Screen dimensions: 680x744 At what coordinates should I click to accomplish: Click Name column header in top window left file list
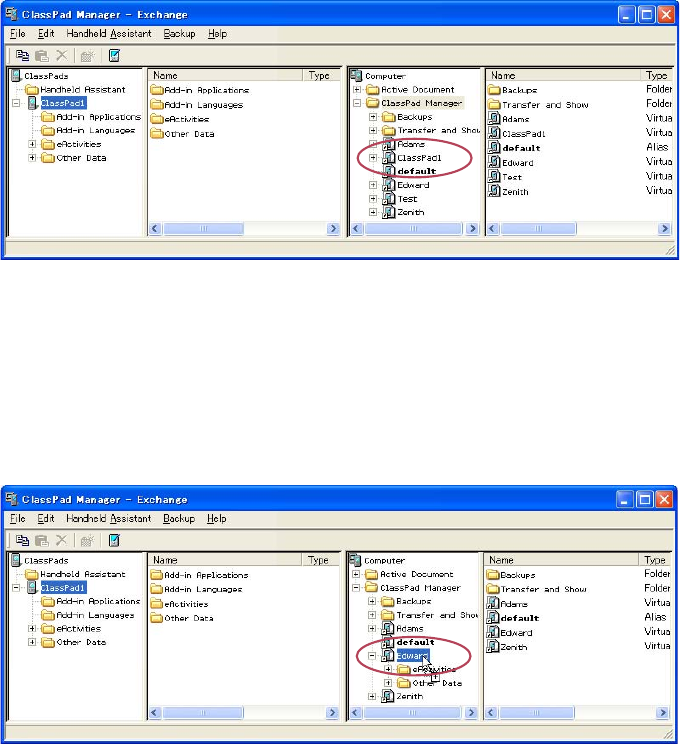coord(225,75)
